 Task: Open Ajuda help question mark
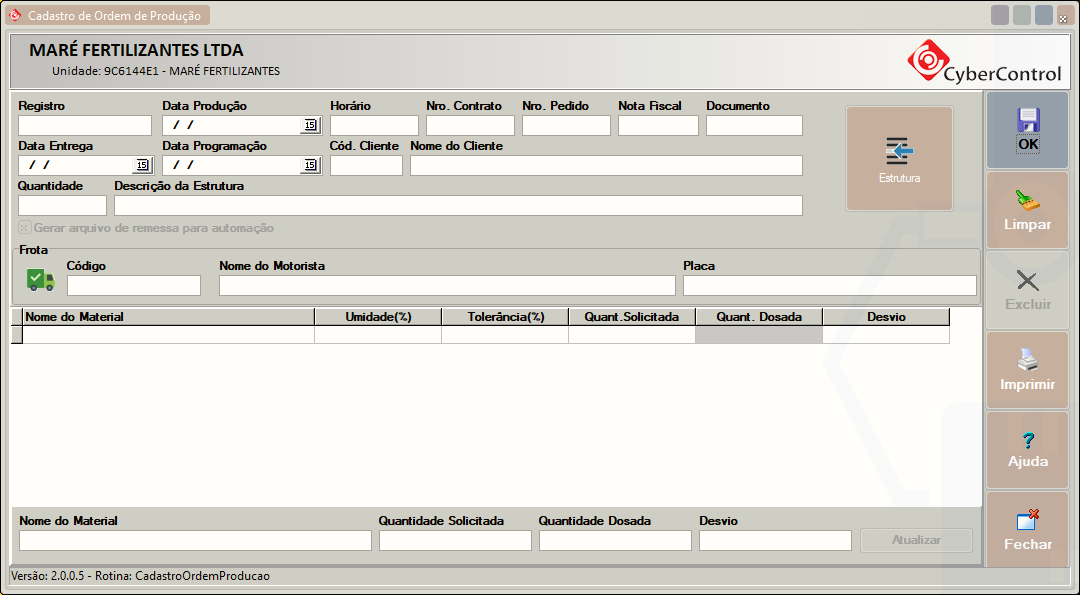1027,450
